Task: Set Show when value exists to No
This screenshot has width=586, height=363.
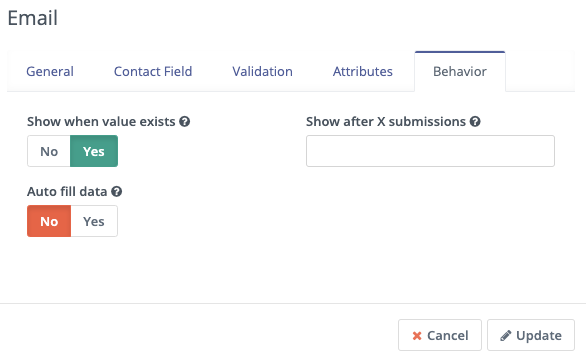Action: (x=49, y=151)
